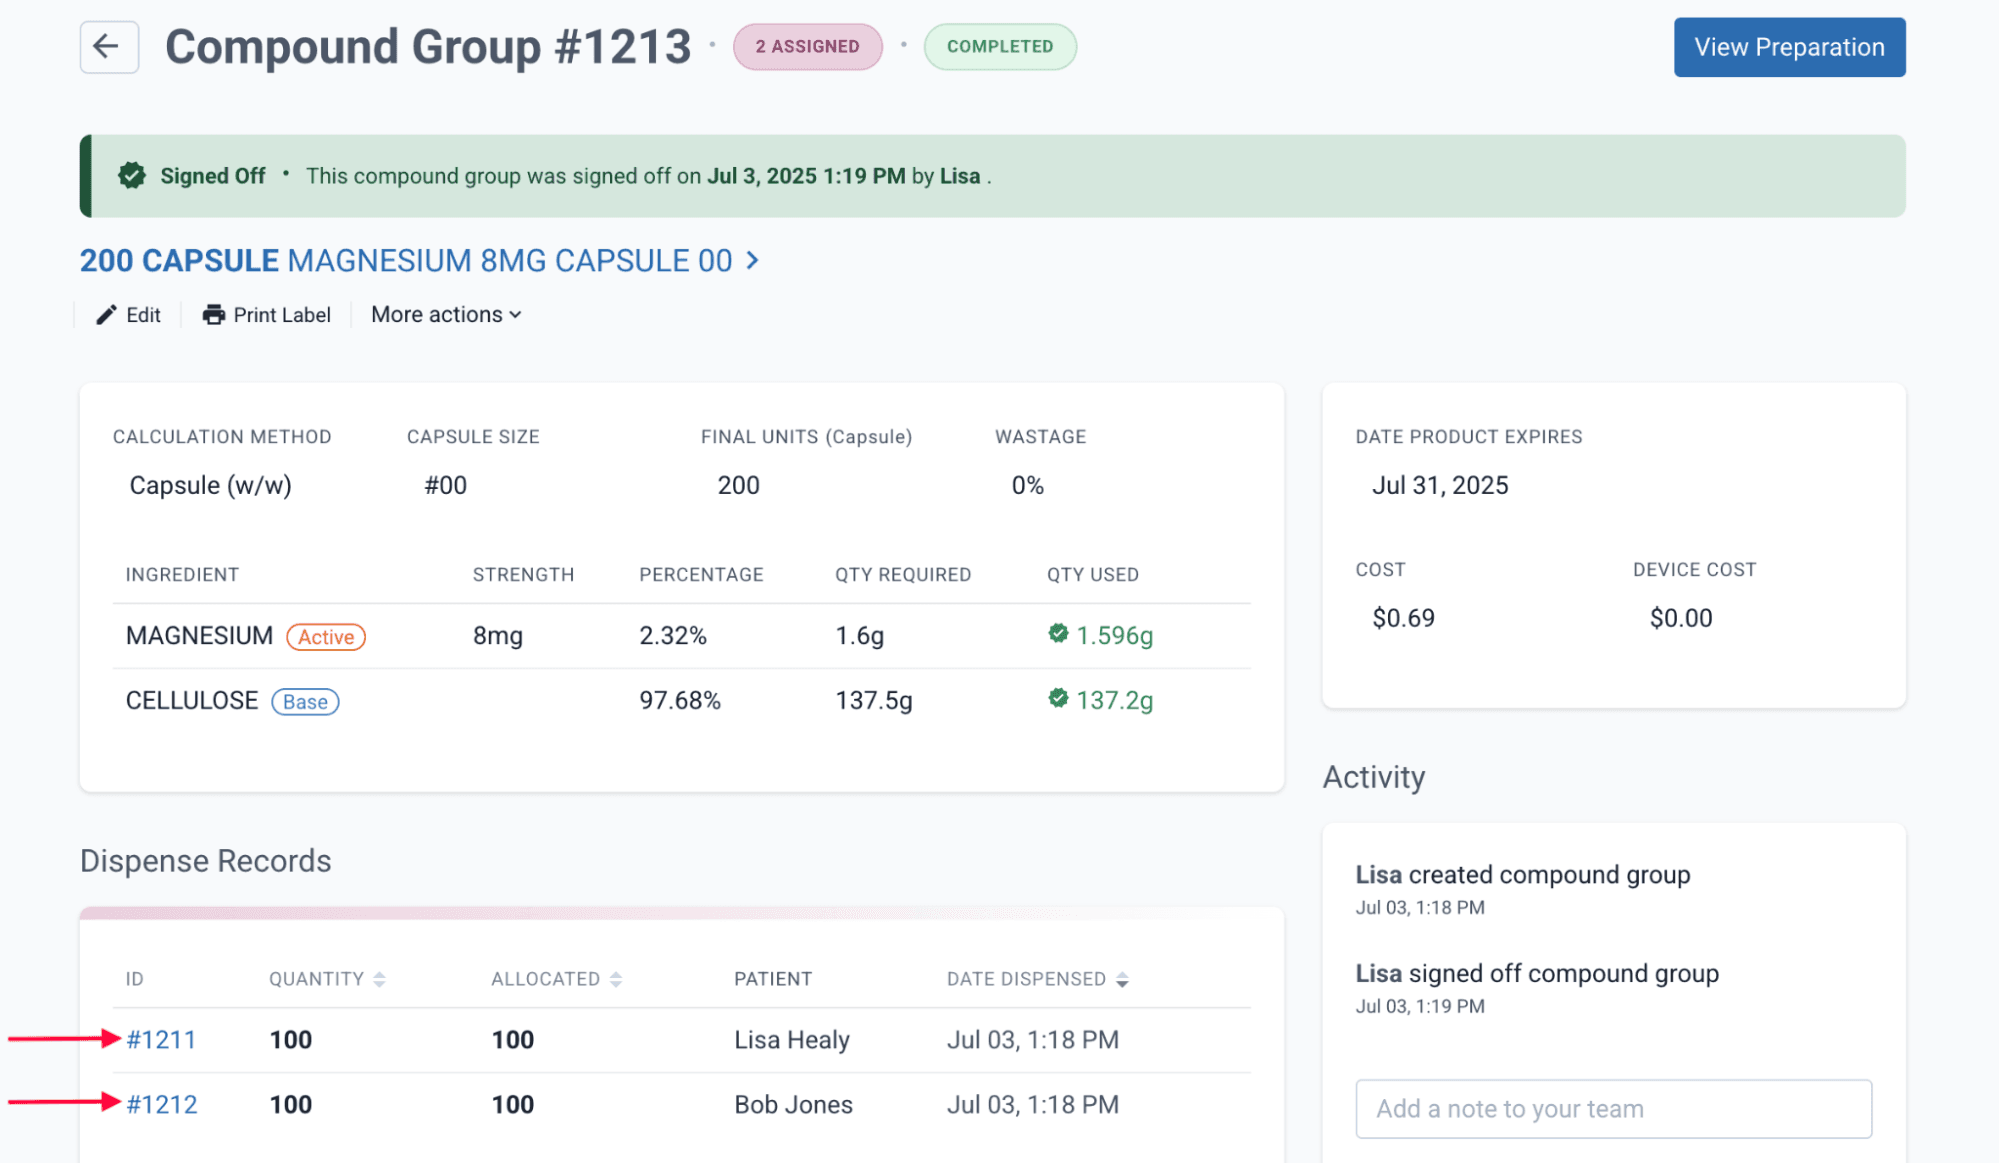
Task: Open dispense record #1211
Action: pyautogui.click(x=161, y=1040)
